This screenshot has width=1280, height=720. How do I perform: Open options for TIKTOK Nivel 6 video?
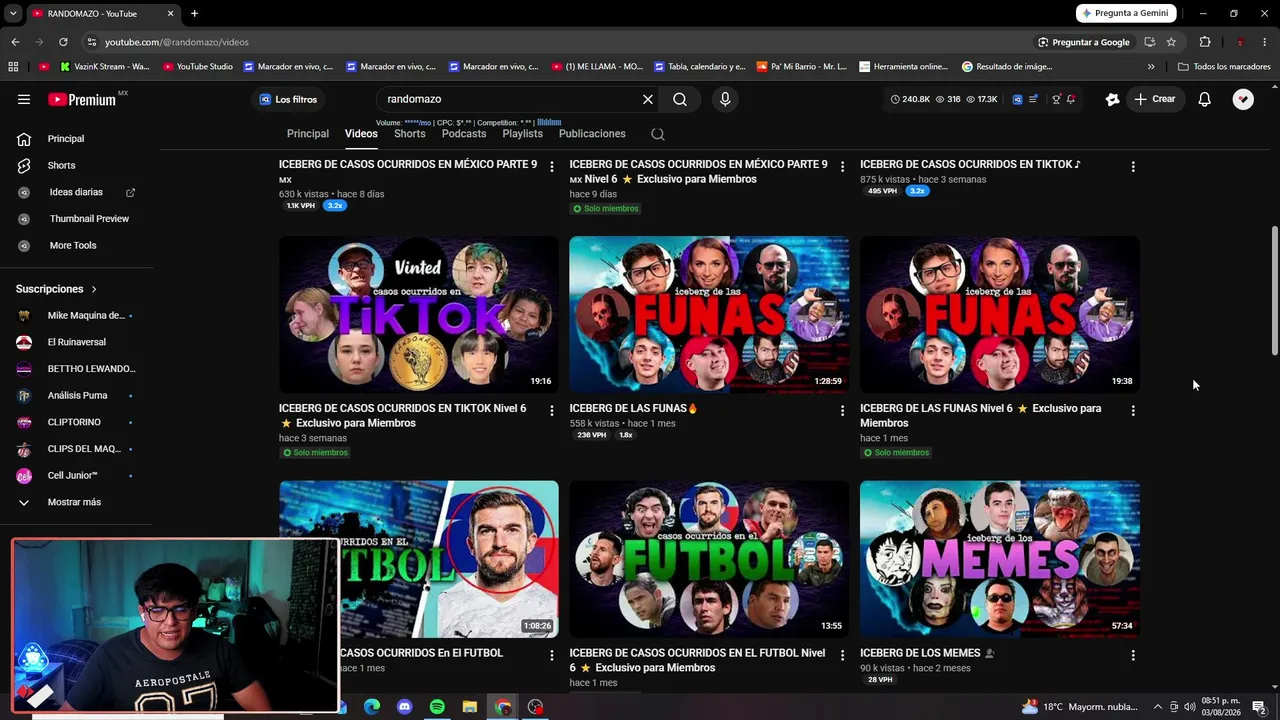(x=552, y=411)
